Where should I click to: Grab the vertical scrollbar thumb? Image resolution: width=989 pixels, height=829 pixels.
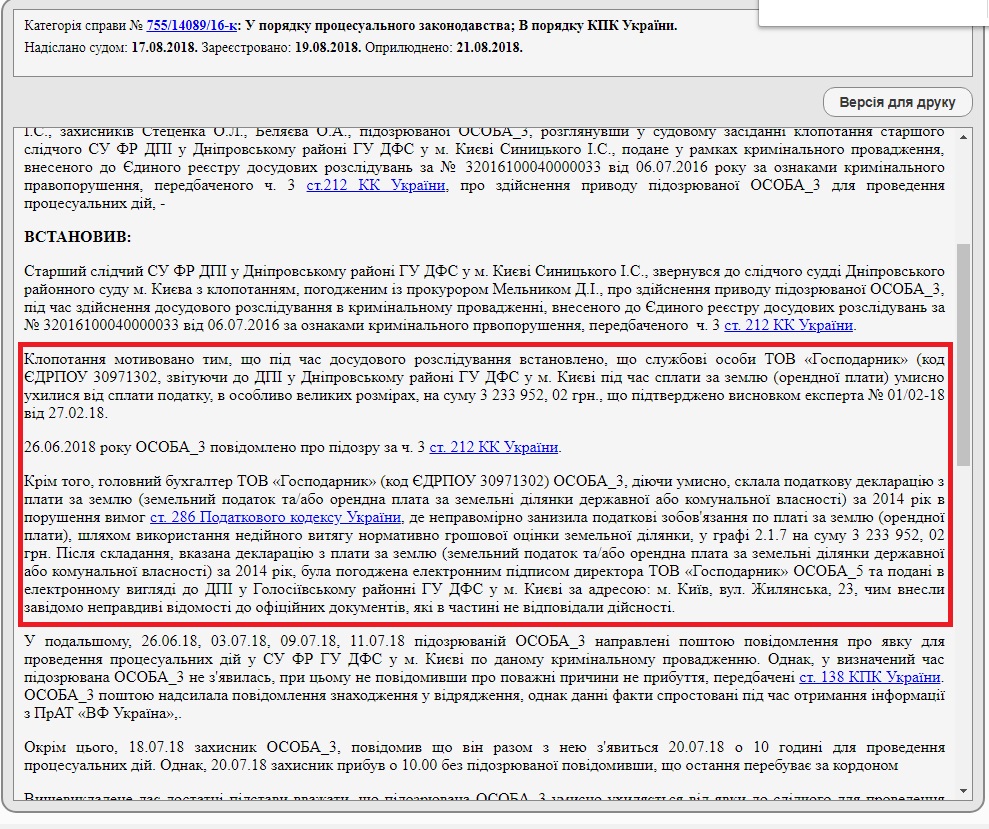pyautogui.click(x=962, y=350)
